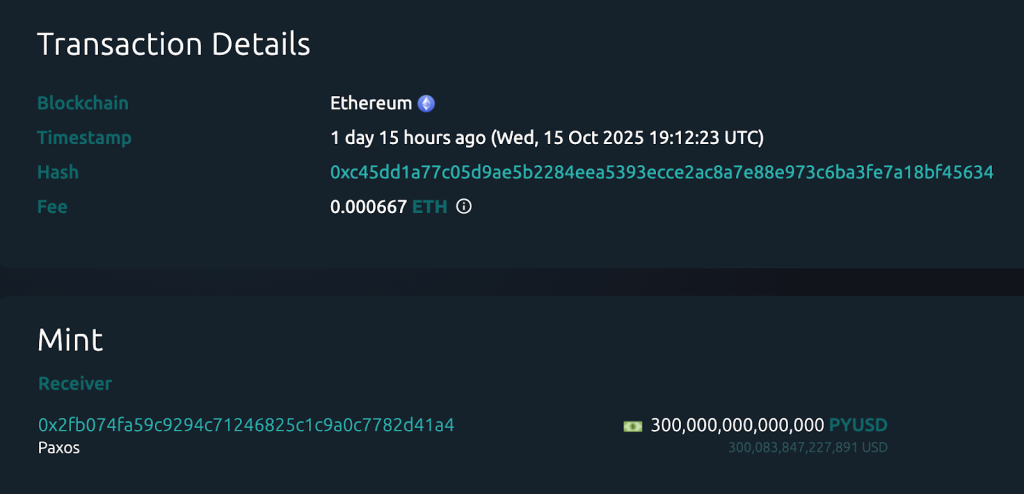
Task: Click the Transaction Details heading
Action: [x=174, y=44]
